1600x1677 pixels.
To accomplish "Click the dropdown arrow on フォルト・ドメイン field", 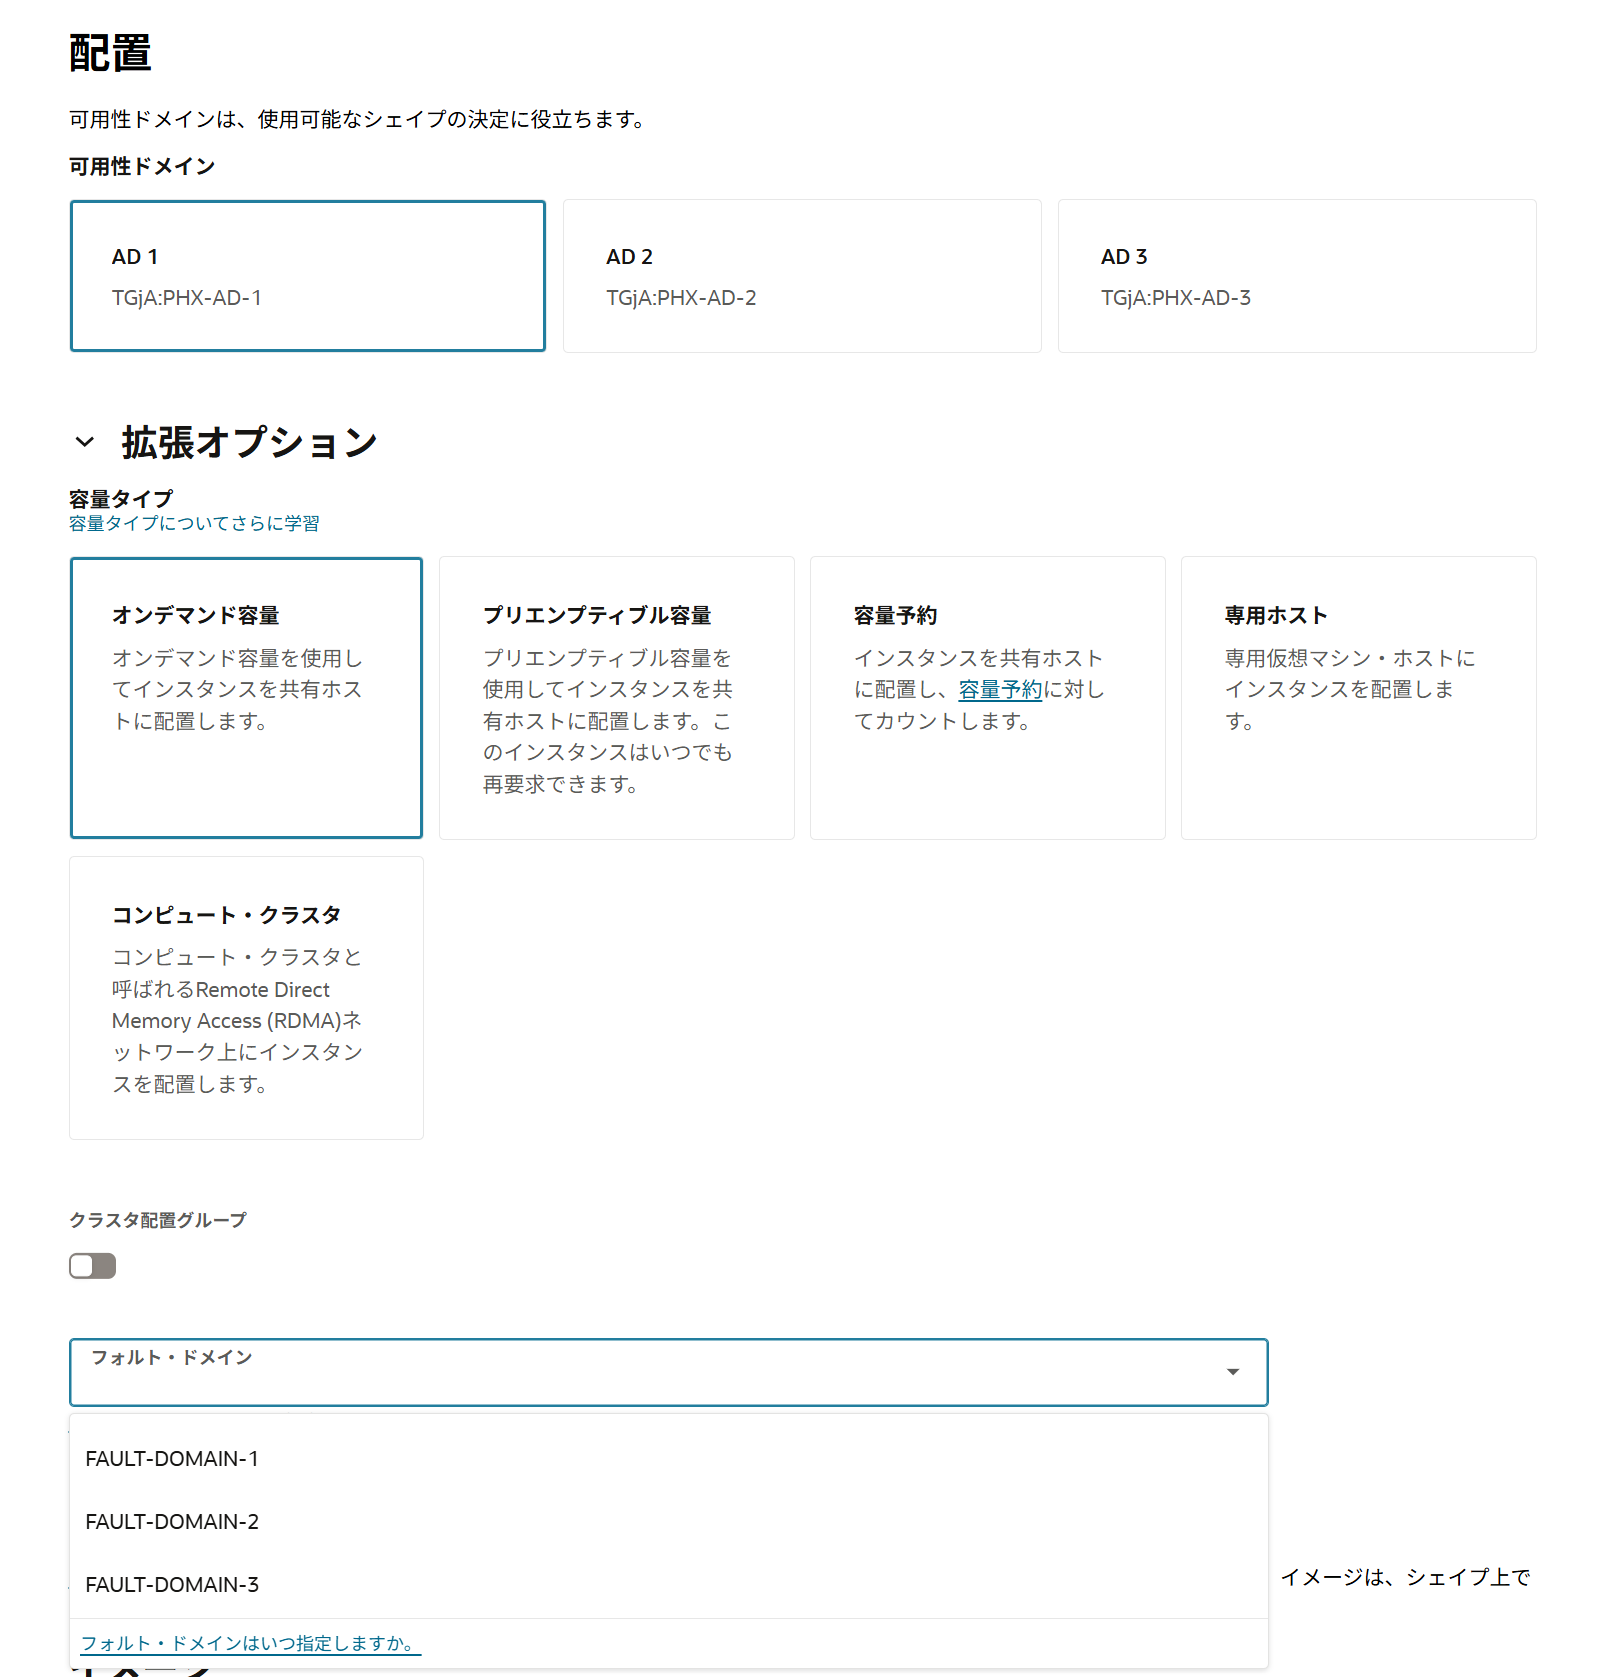I will [1232, 1371].
